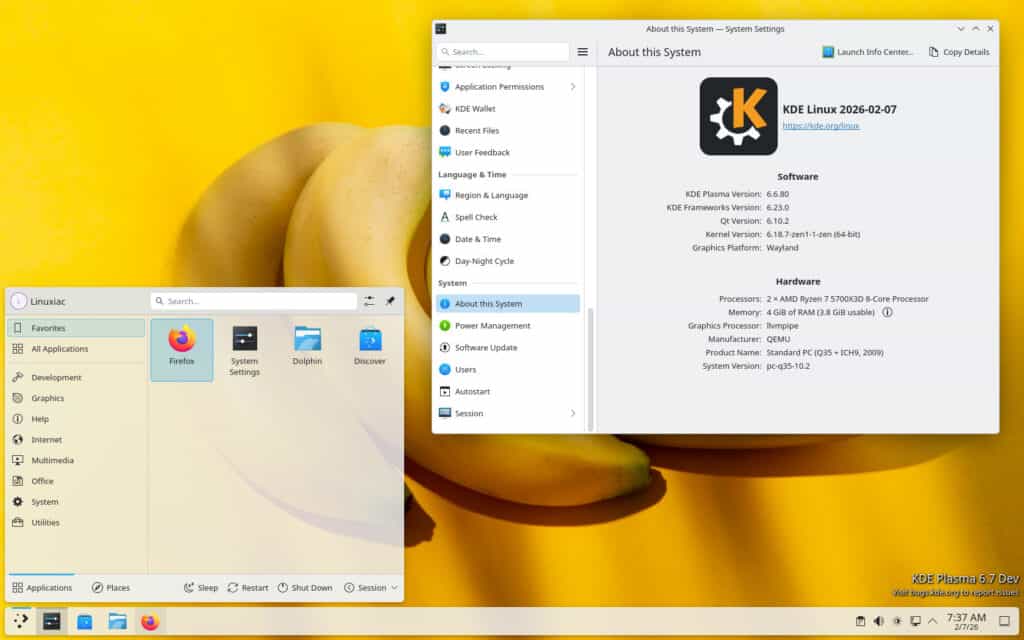Open the clipboard icon in the system tray
Screen dimensions: 1024x640
pos(861,621)
